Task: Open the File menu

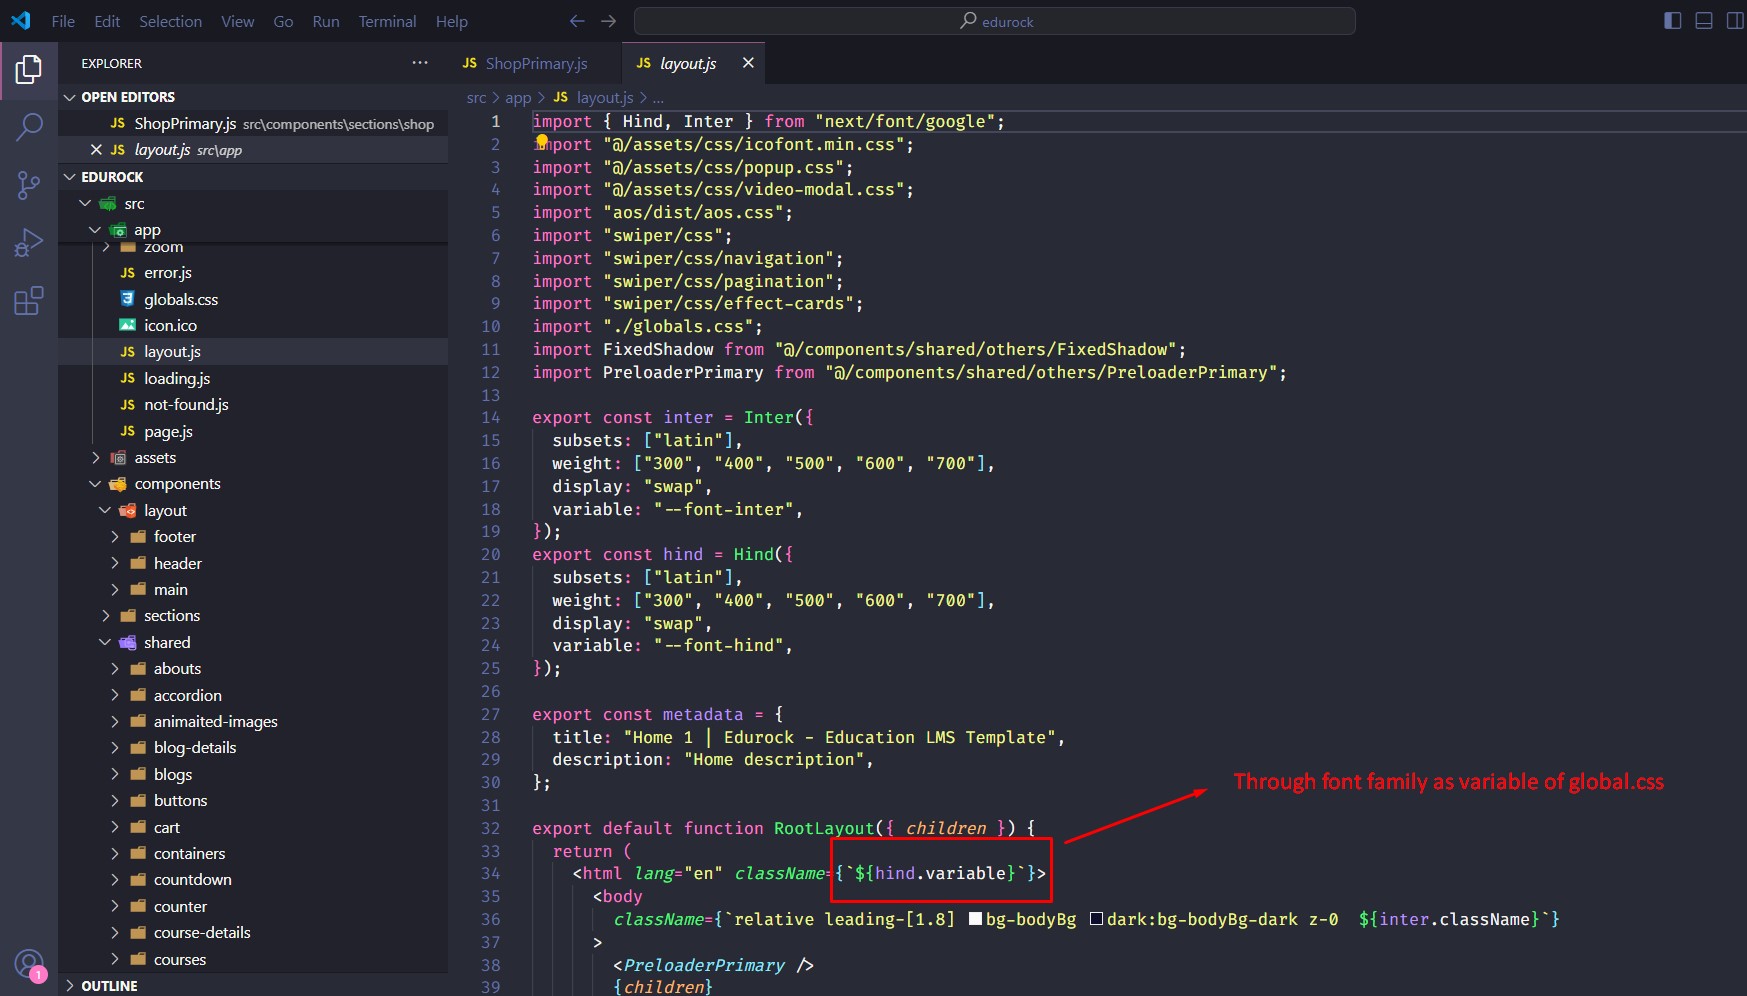Action: coord(63,21)
